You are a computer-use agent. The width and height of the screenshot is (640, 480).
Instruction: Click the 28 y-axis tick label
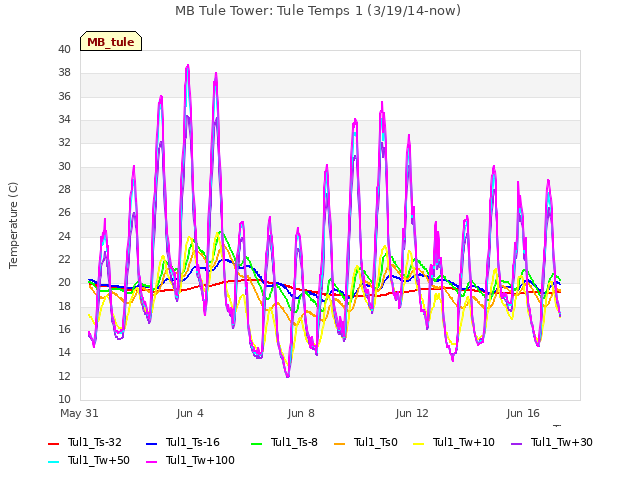[x=64, y=190]
